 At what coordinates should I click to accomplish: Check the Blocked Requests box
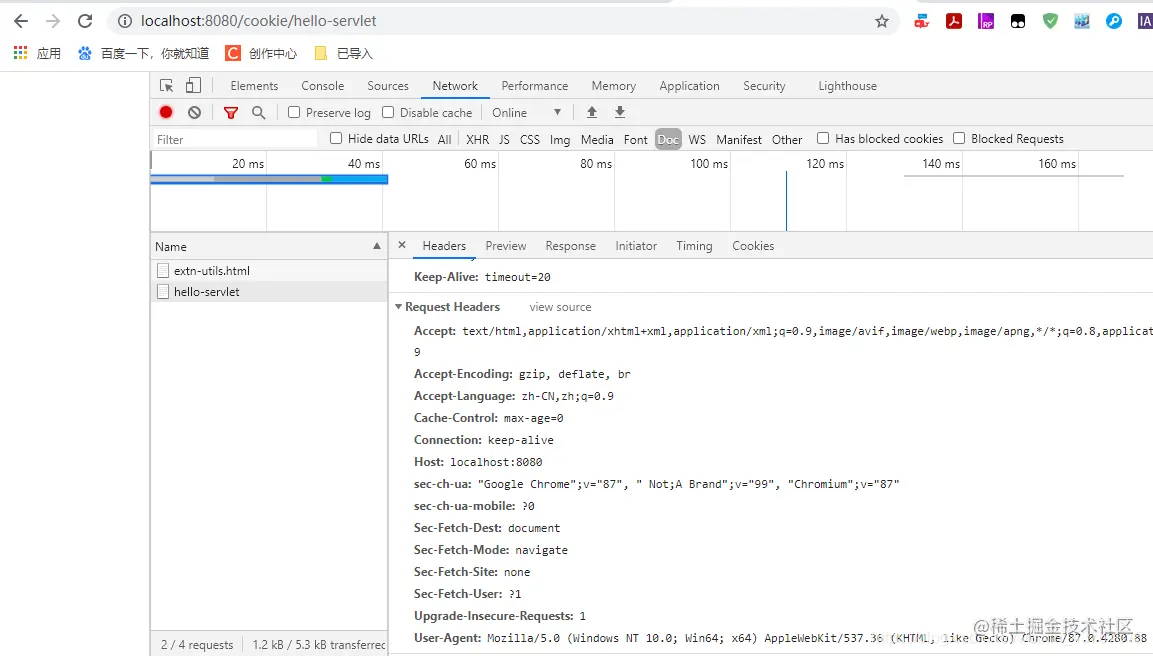(959, 138)
